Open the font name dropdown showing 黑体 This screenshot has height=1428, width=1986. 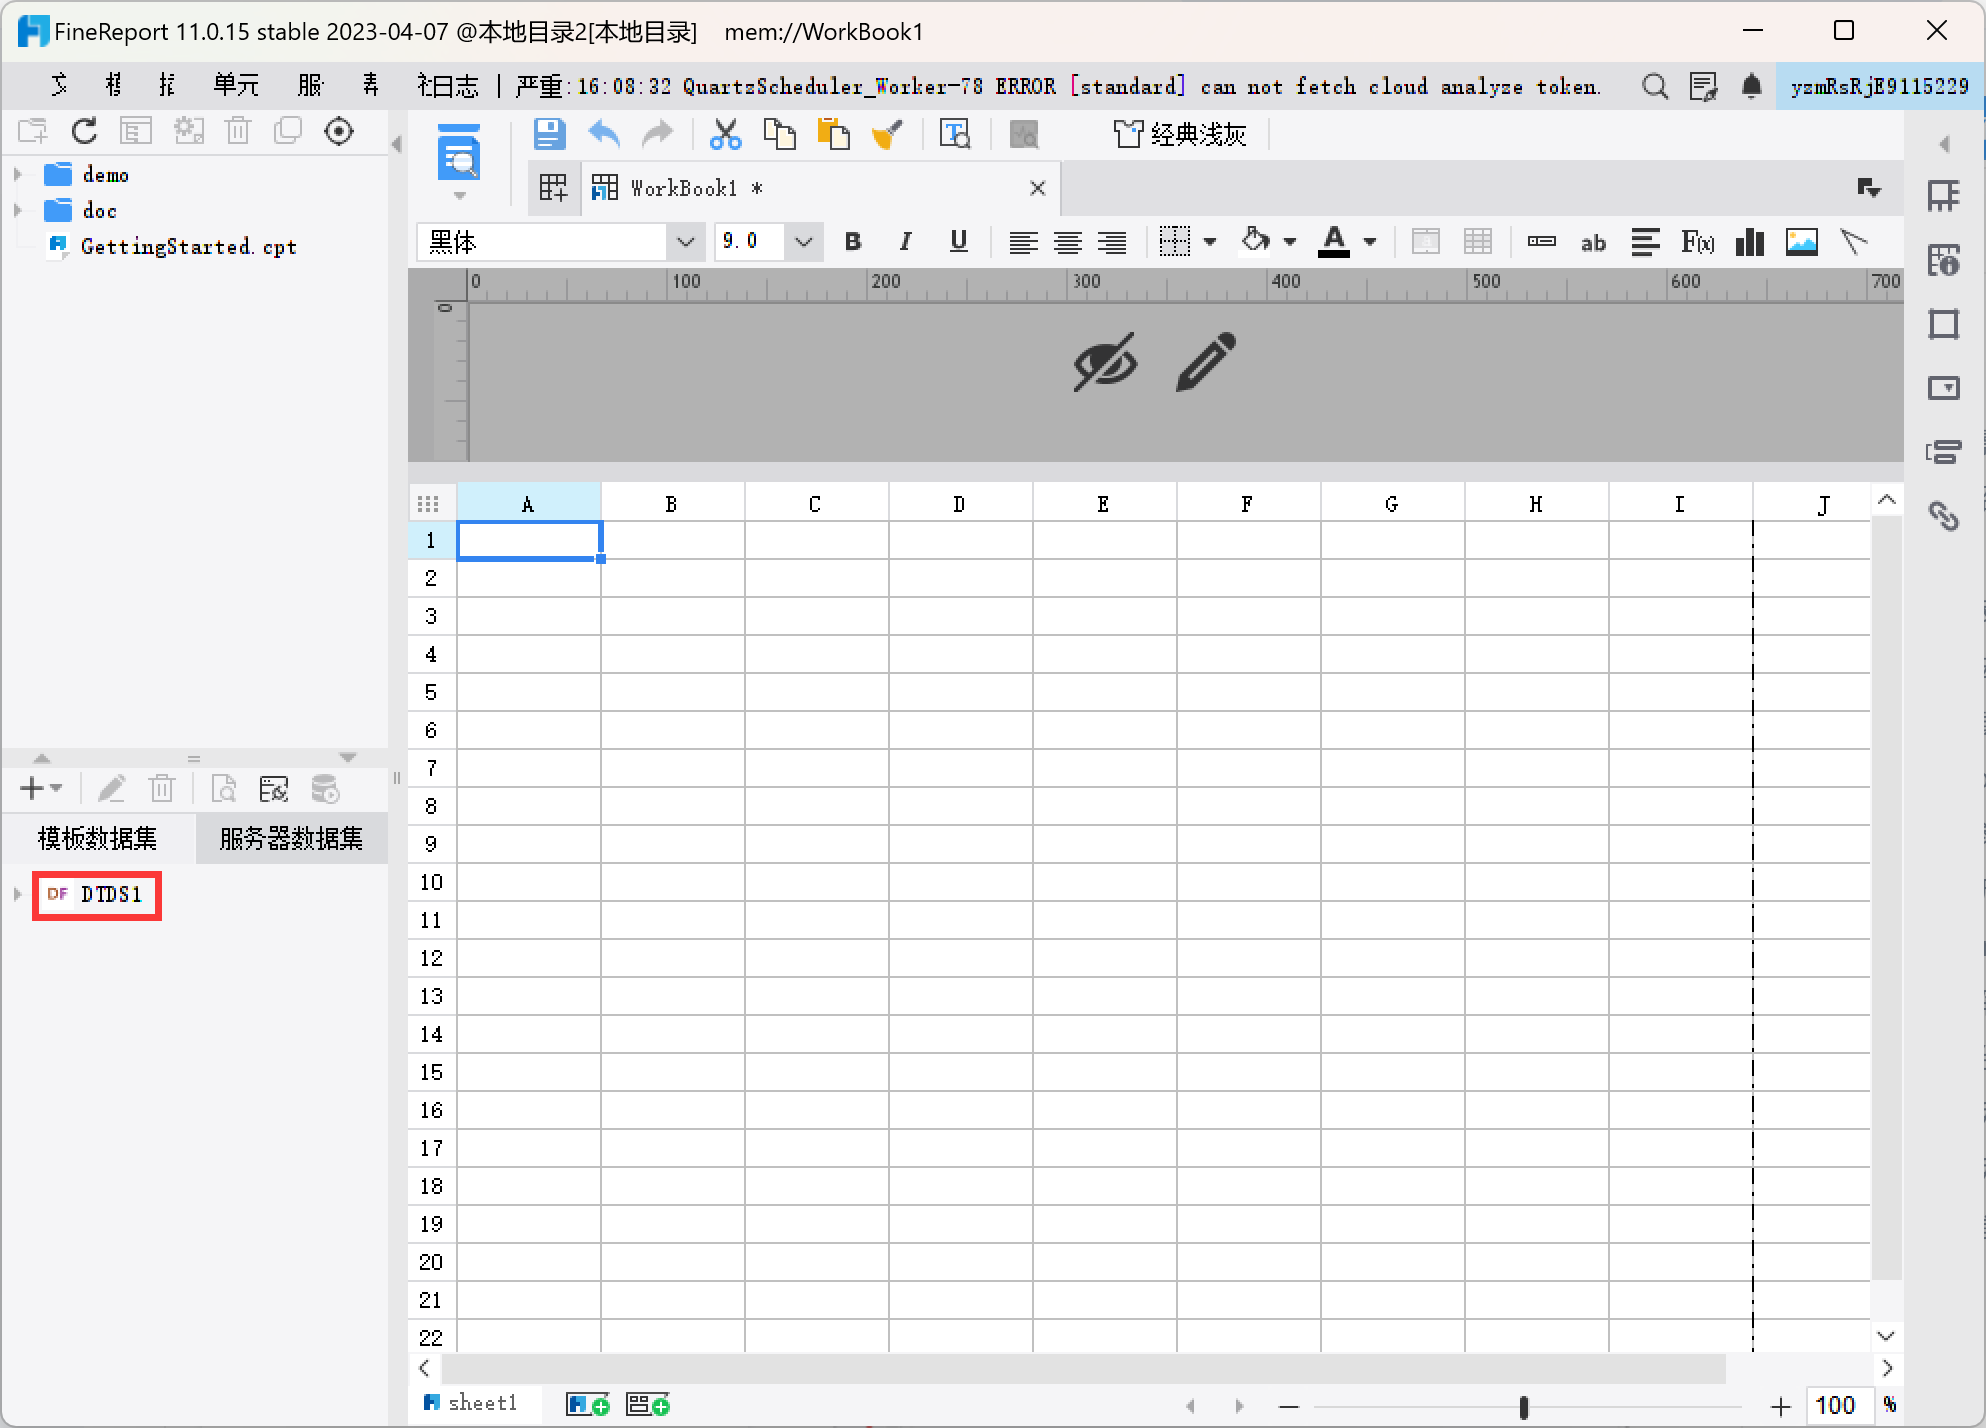[556, 241]
